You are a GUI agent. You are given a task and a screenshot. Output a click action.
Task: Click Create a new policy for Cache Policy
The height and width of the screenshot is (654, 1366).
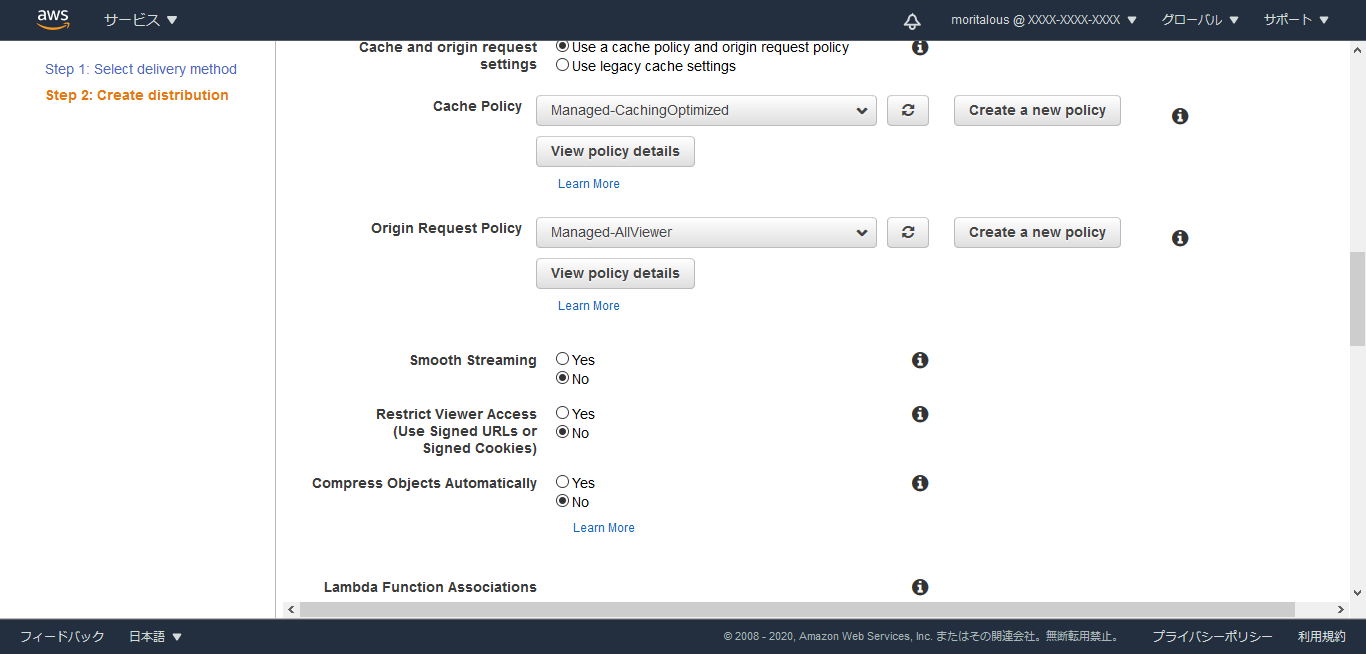(x=1037, y=110)
